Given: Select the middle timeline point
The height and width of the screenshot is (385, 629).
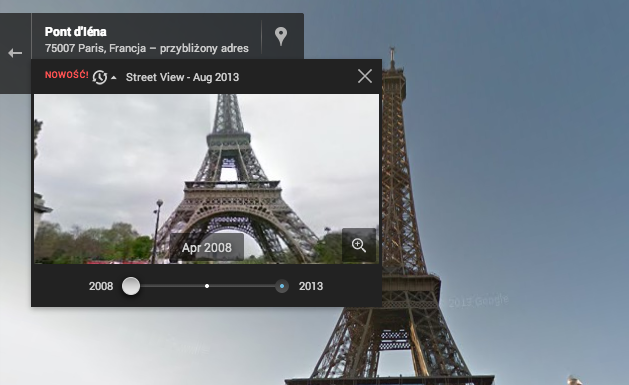Looking at the screenshot, I should (207, 286).
